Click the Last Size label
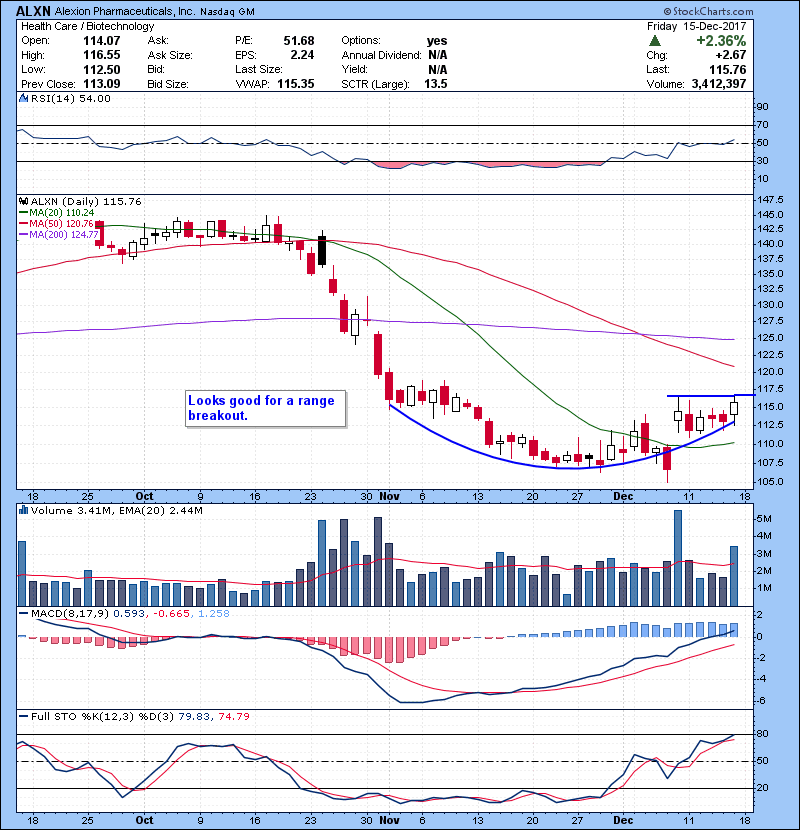The width and height of the screenshot is (800, 830). point(259,69)
